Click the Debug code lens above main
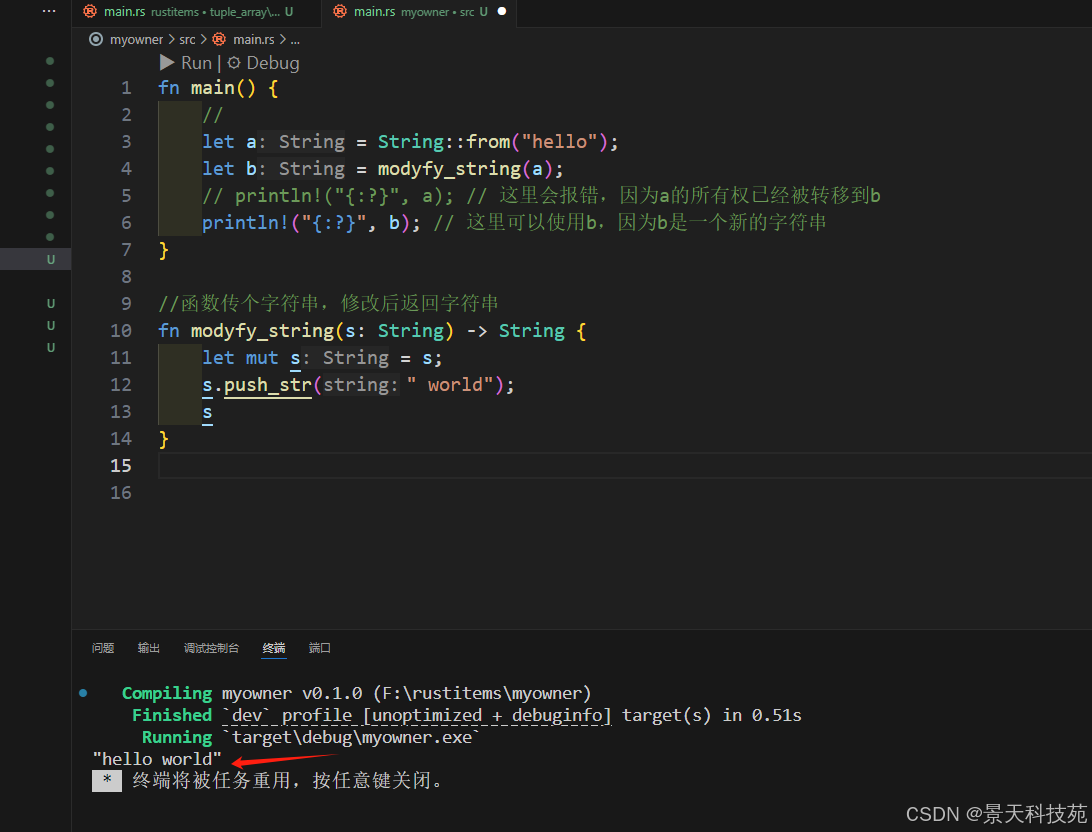 click(272, 63)
